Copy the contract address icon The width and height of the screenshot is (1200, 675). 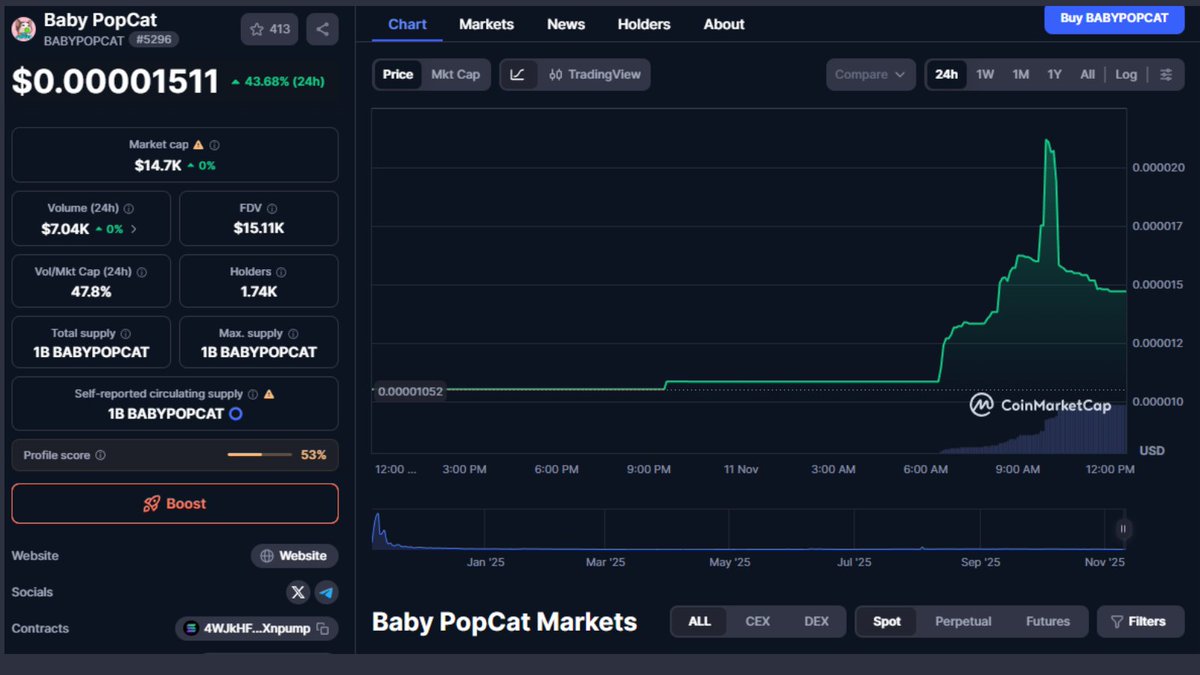[322, 629]
